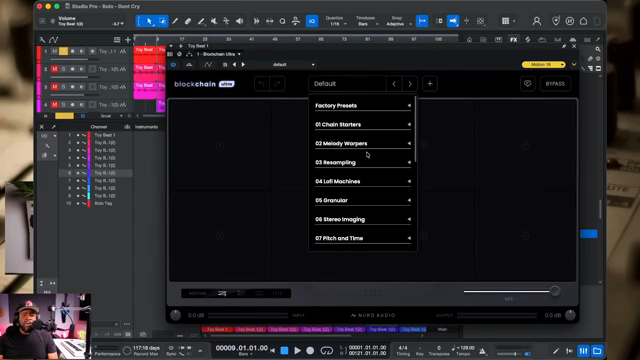Mute track 2

pyautogui.click(x=54, y=69)
